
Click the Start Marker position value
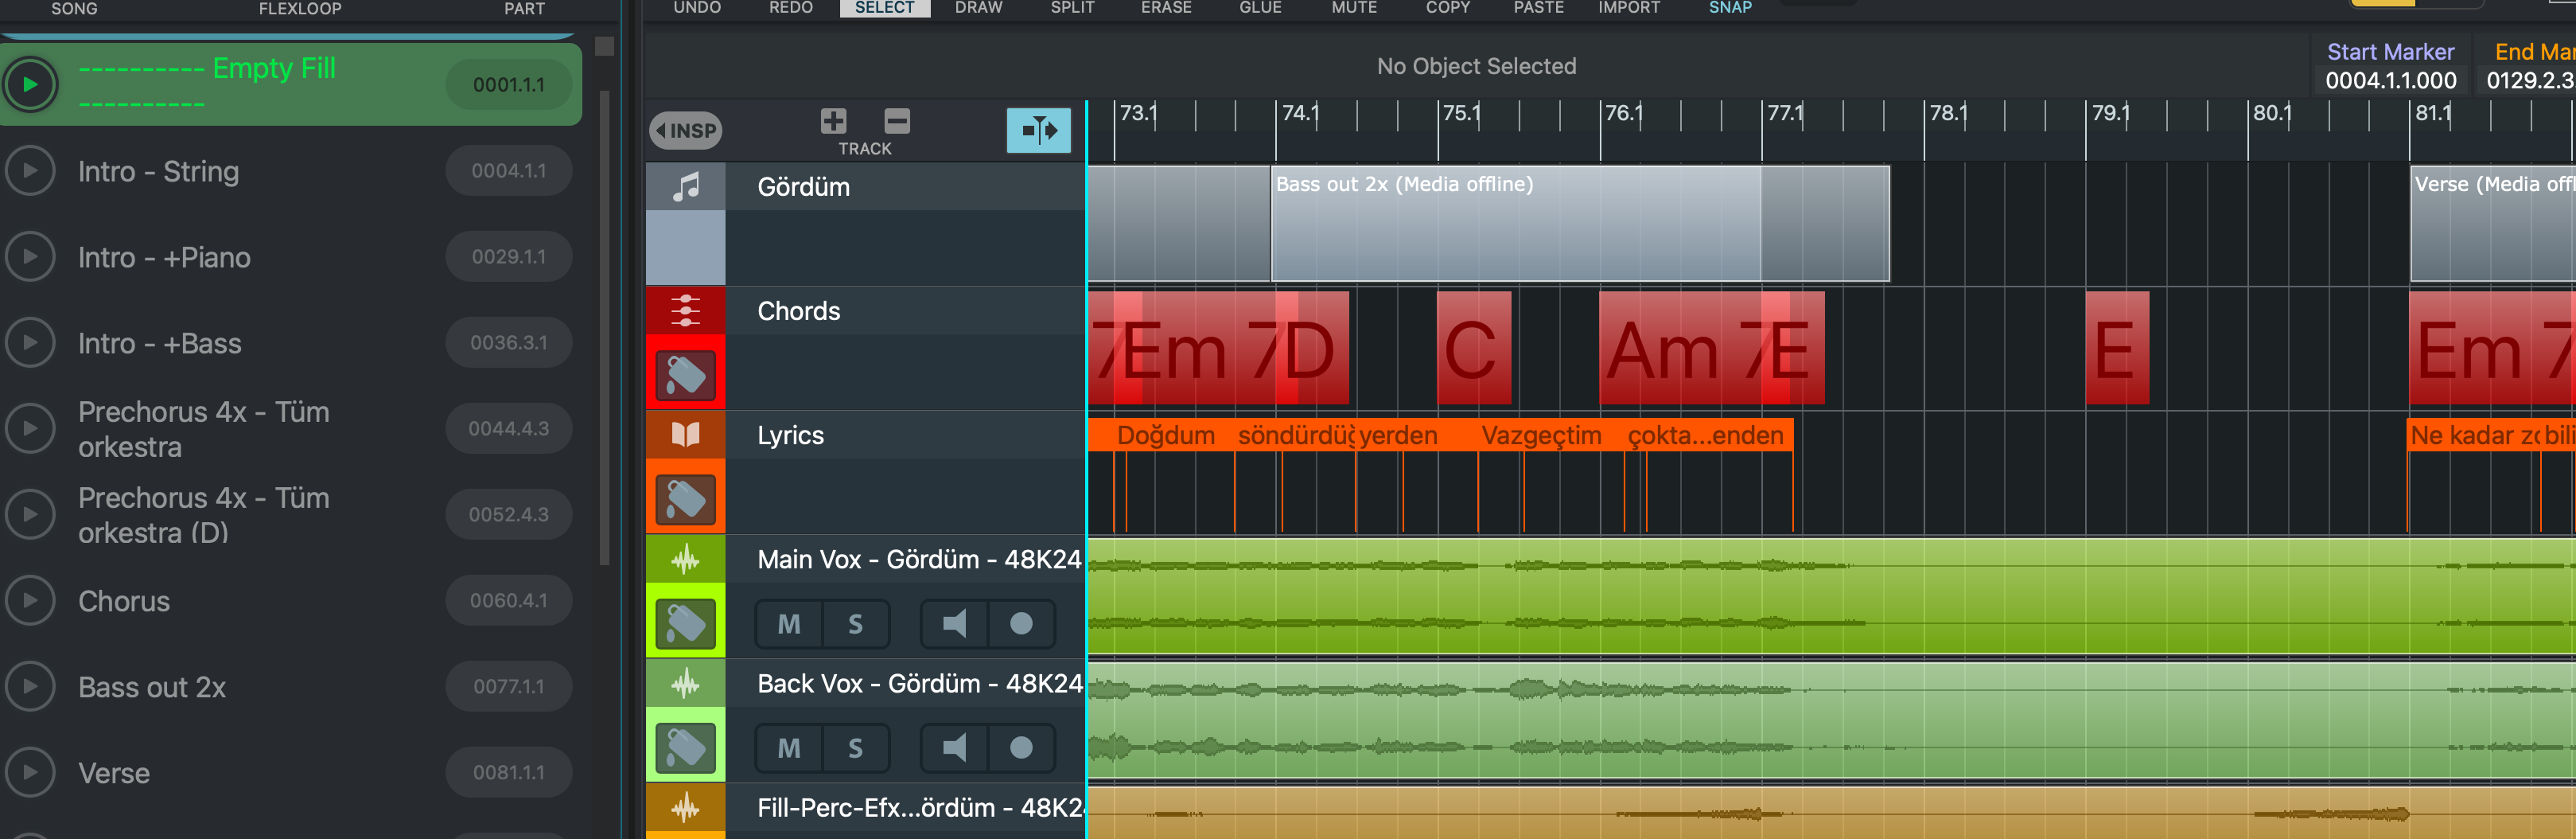click(2390, 81)
